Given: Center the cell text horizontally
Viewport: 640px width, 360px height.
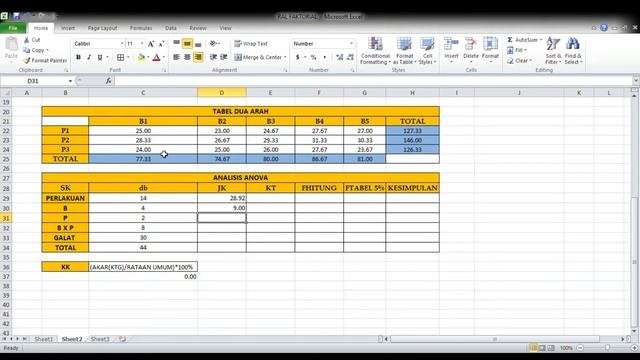Looking at the screenshot, I should tap(187, 58).
